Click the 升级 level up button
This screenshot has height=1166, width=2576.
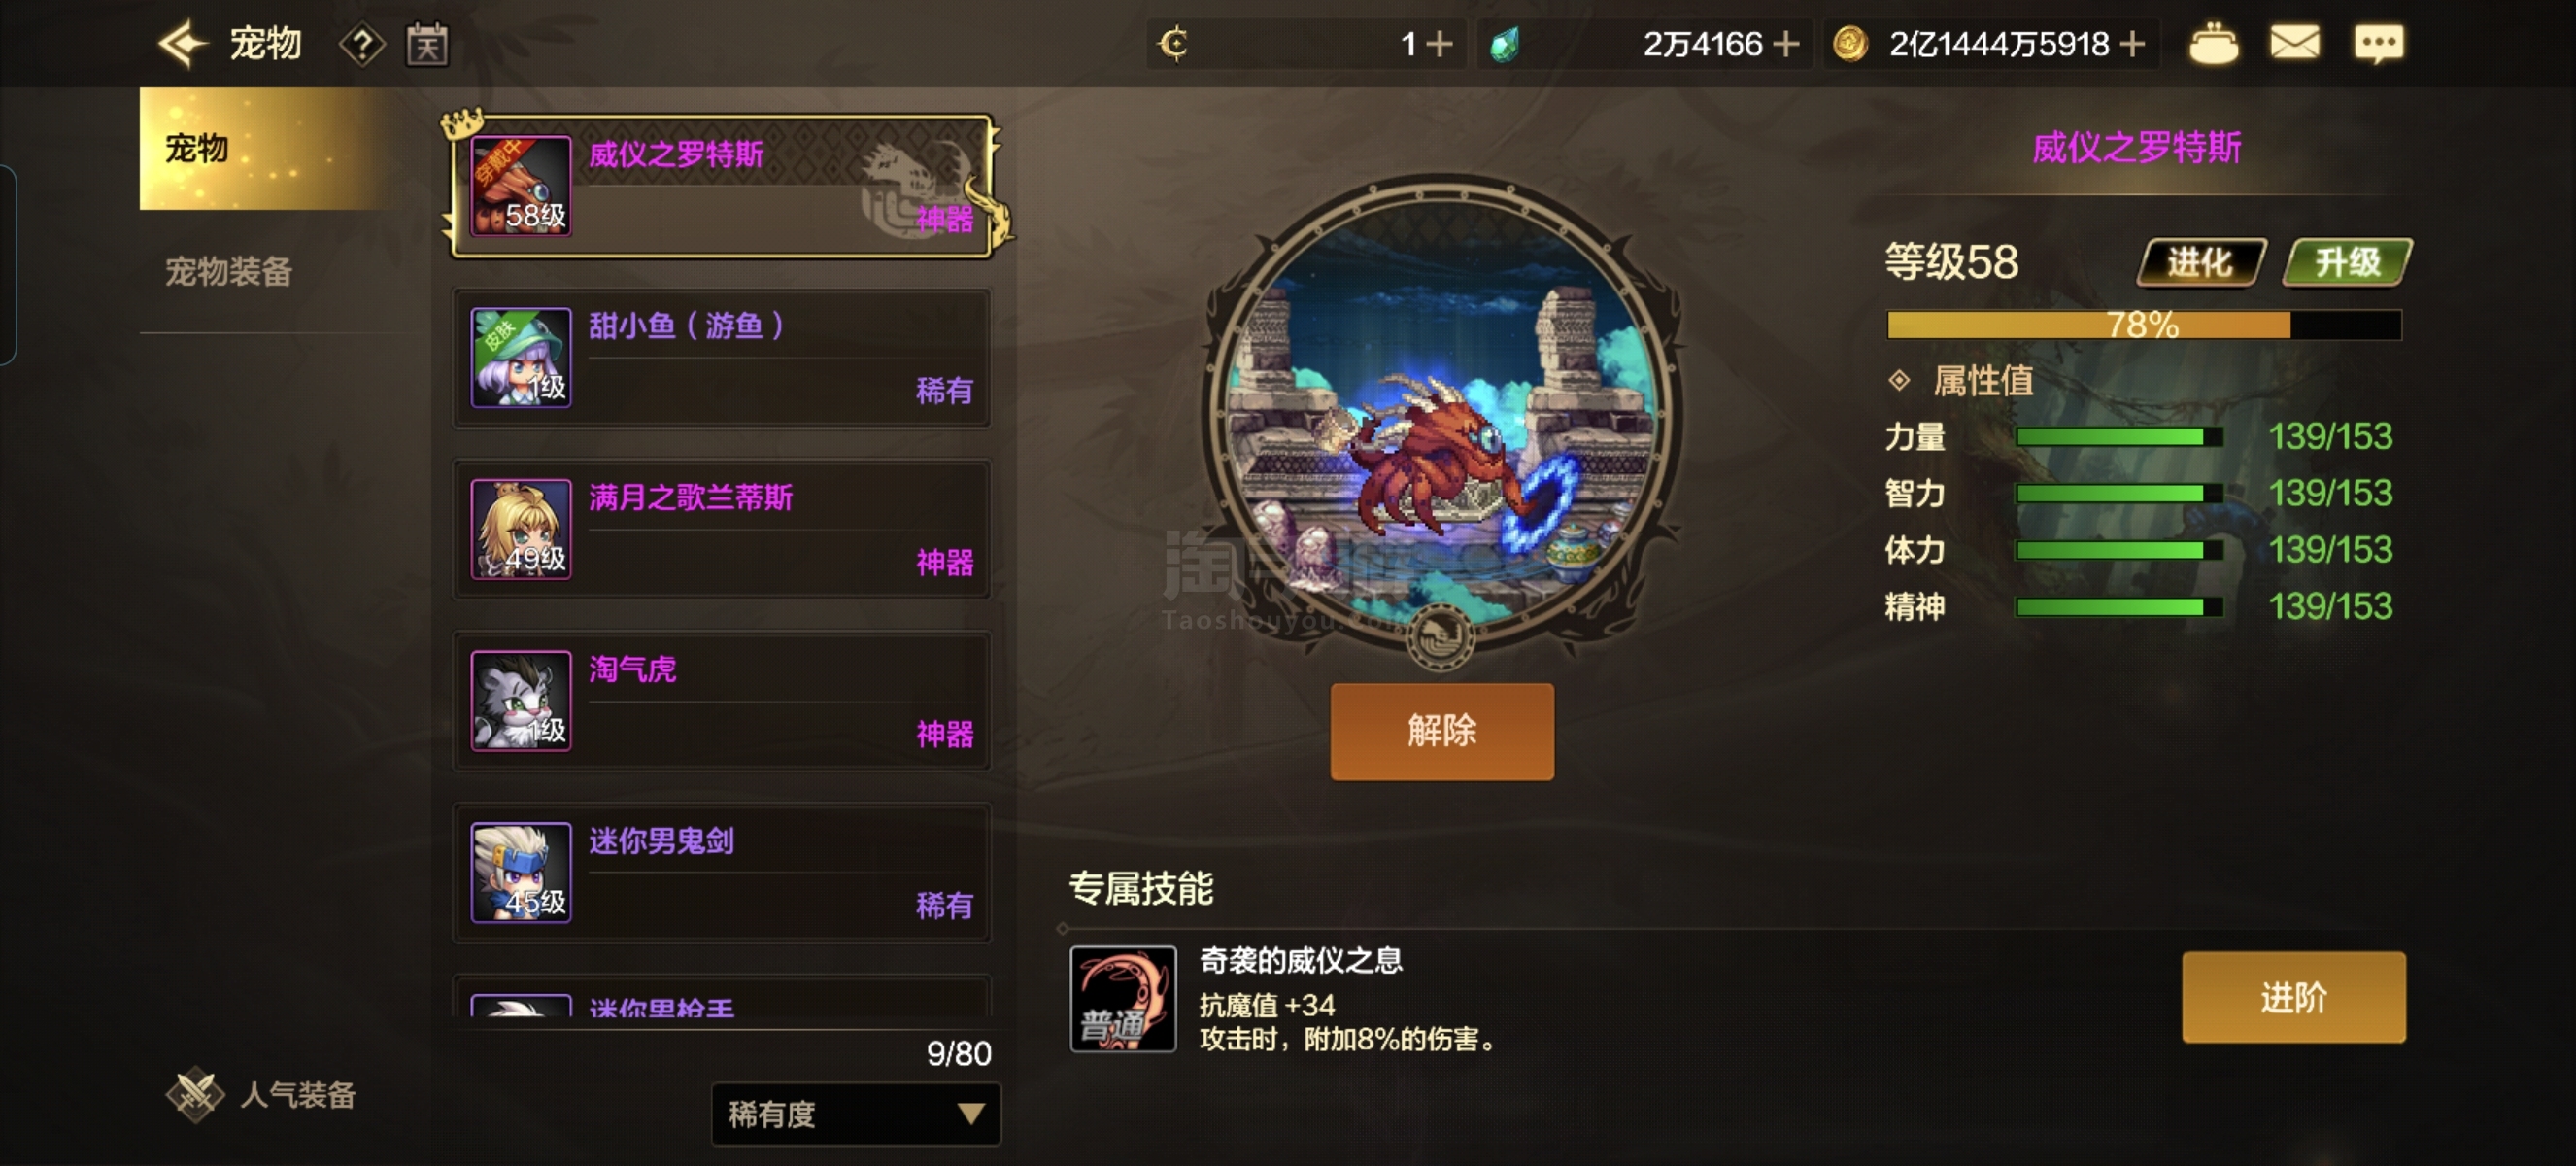click(2347, 262)
